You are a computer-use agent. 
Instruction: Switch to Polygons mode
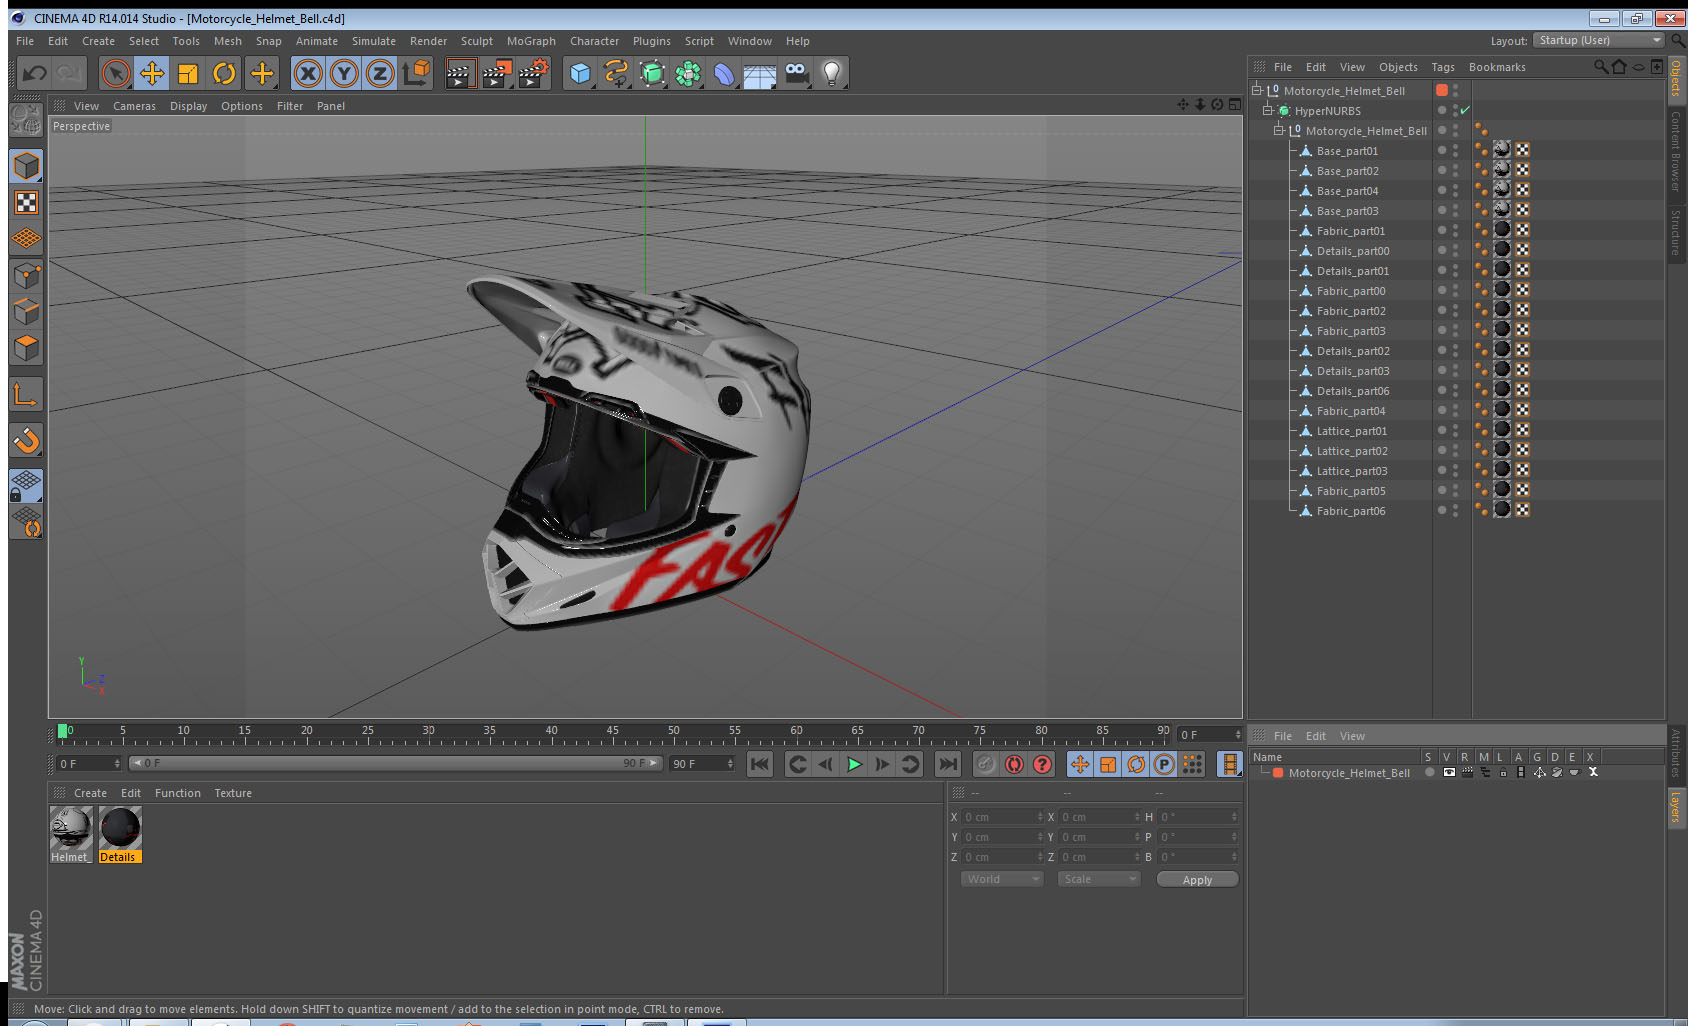coord(26,348)
